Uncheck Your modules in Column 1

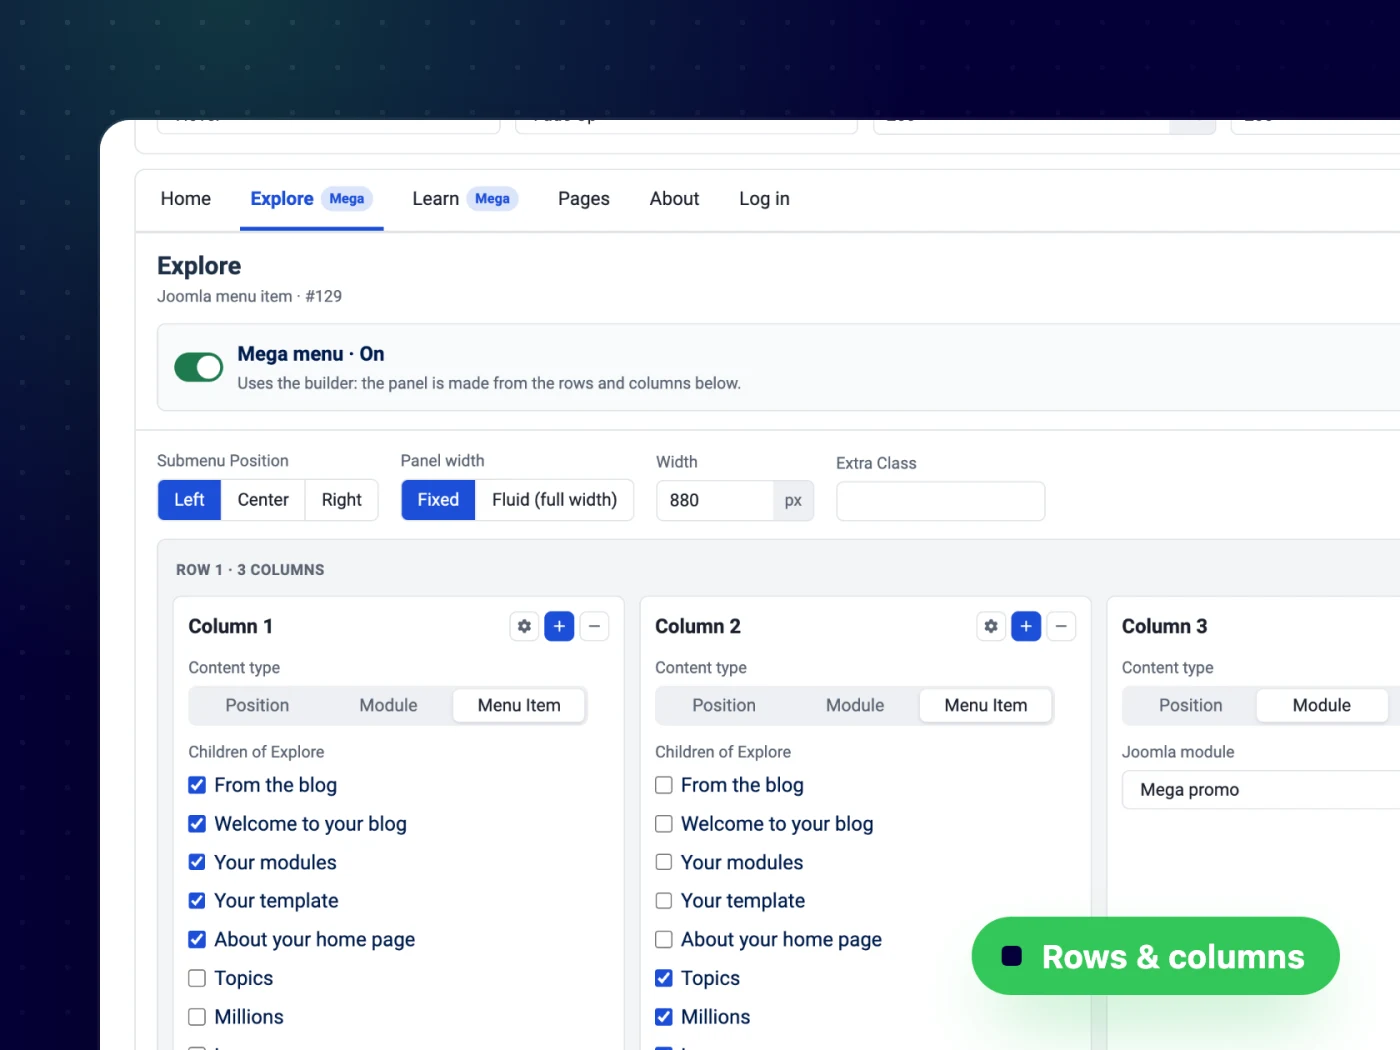(x=197, y=862)
